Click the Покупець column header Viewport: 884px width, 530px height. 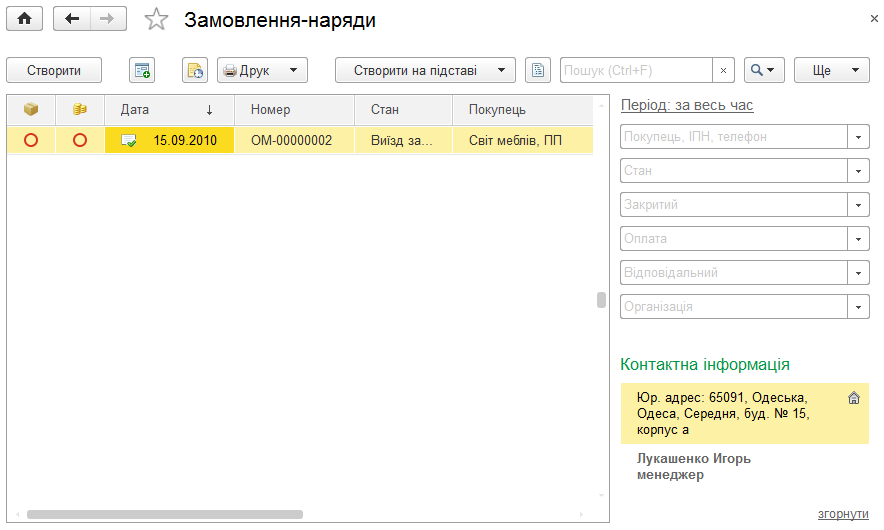[x=523, y=109]
